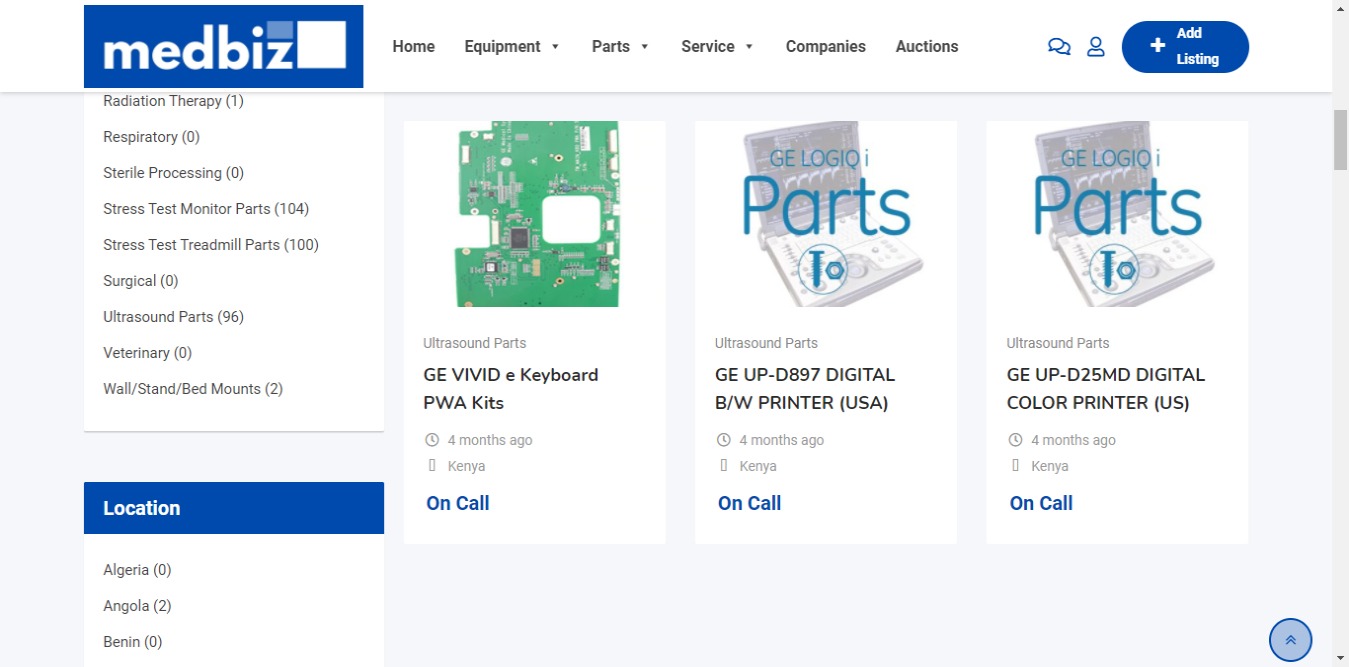Click the location icon on B/W printer listing

click(724, 466)
